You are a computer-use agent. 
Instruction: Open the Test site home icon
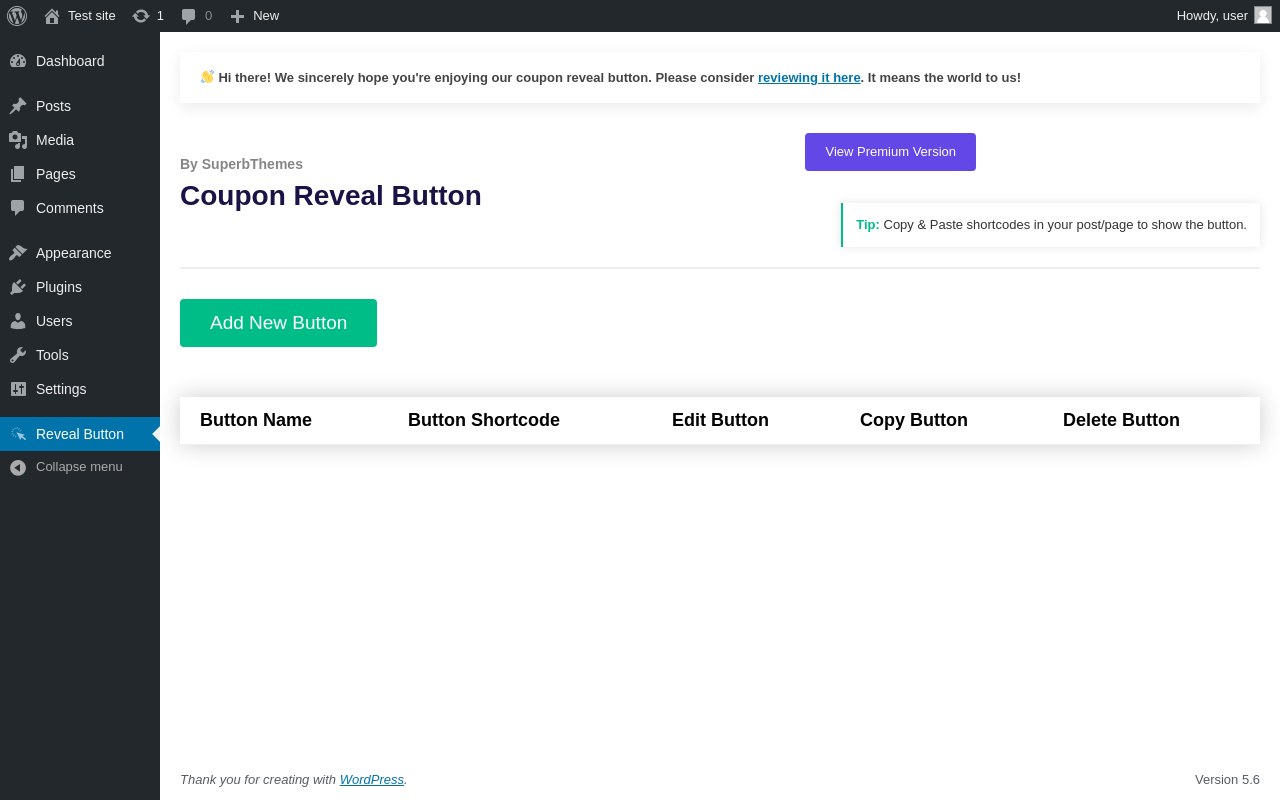point(52,16)
